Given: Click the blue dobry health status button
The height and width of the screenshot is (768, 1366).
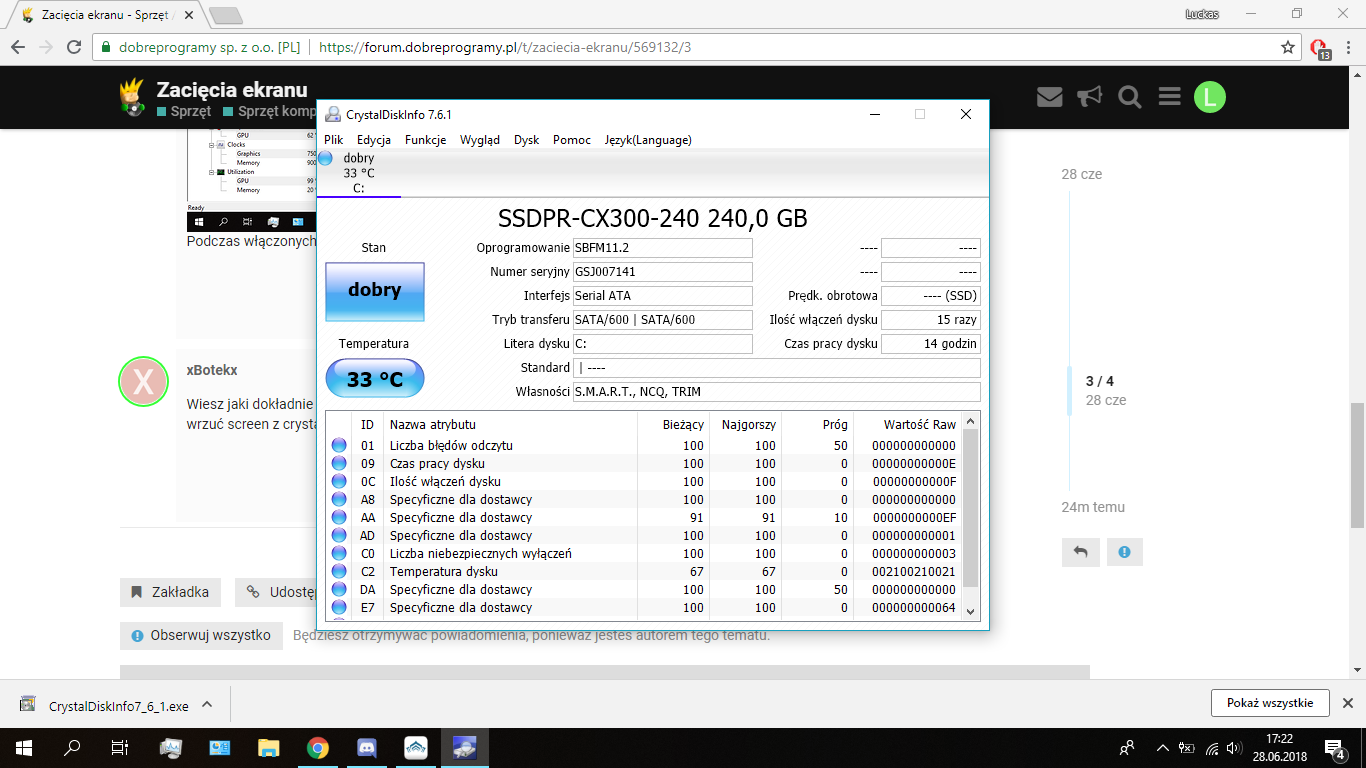Looking at the screenshot, I should click(375, 291).
